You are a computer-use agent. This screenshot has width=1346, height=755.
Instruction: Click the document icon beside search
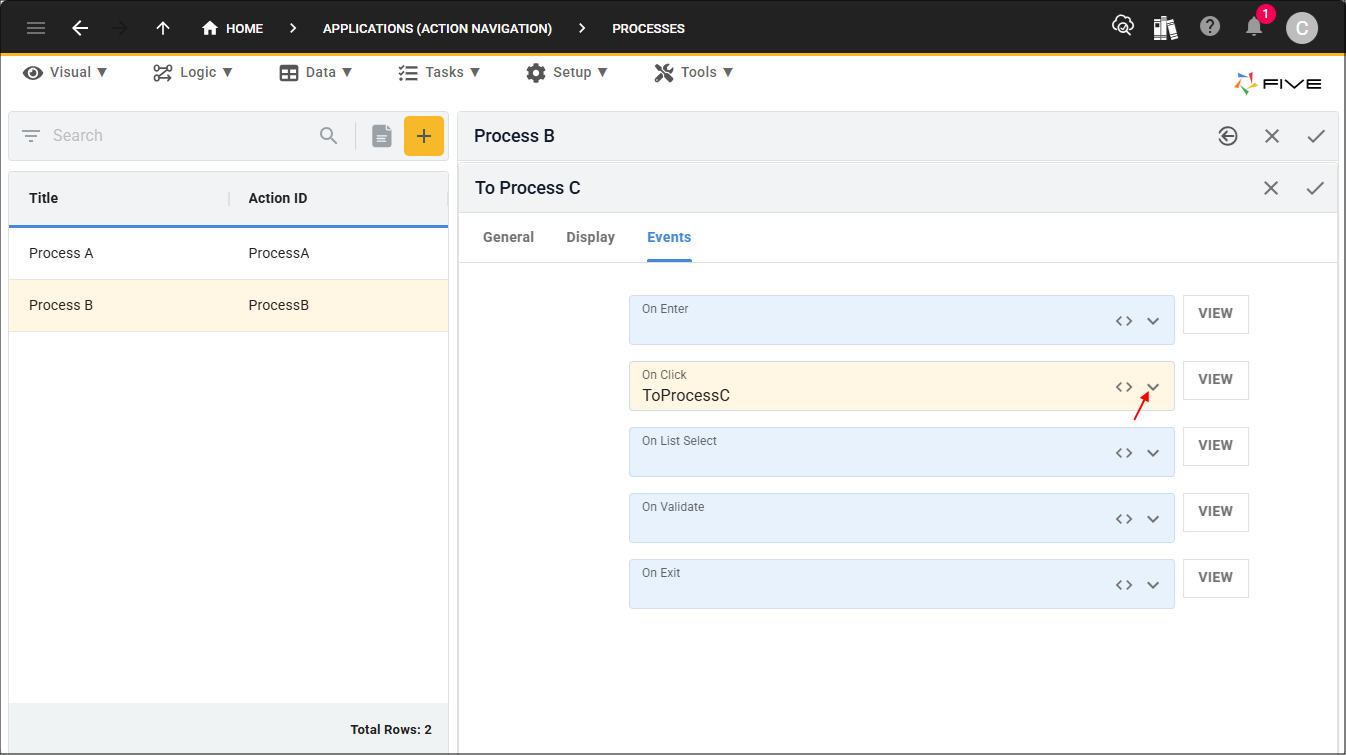(382, 136)
